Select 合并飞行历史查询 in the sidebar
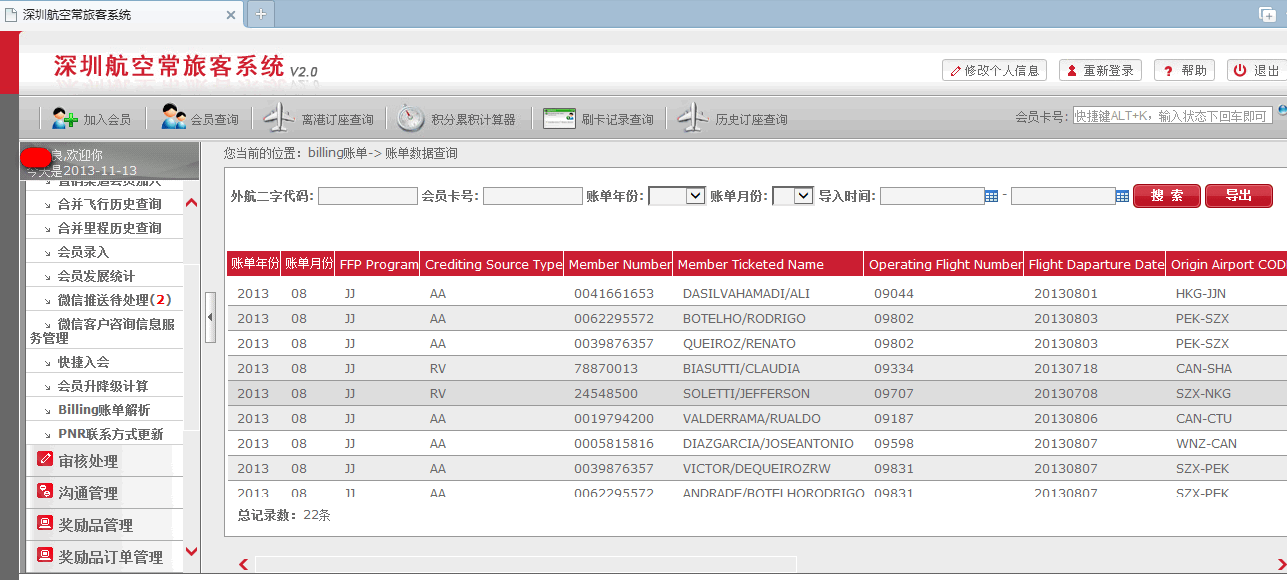The image size is (1287, 580). pyautogui.click(x=109, y=204)
